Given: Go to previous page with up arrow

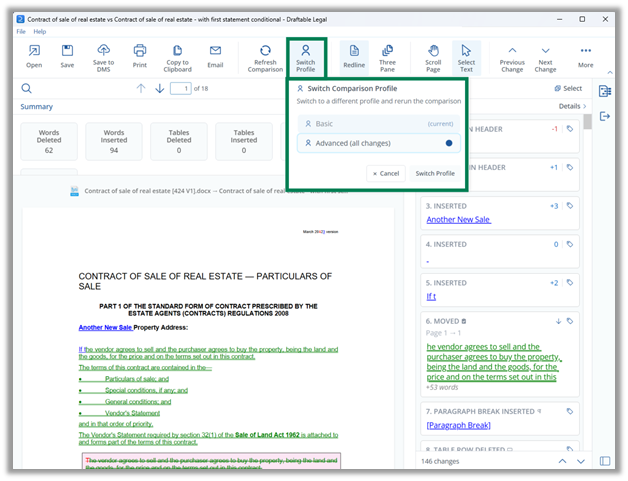Looking at the screenshot, I should tap(141, 88).
